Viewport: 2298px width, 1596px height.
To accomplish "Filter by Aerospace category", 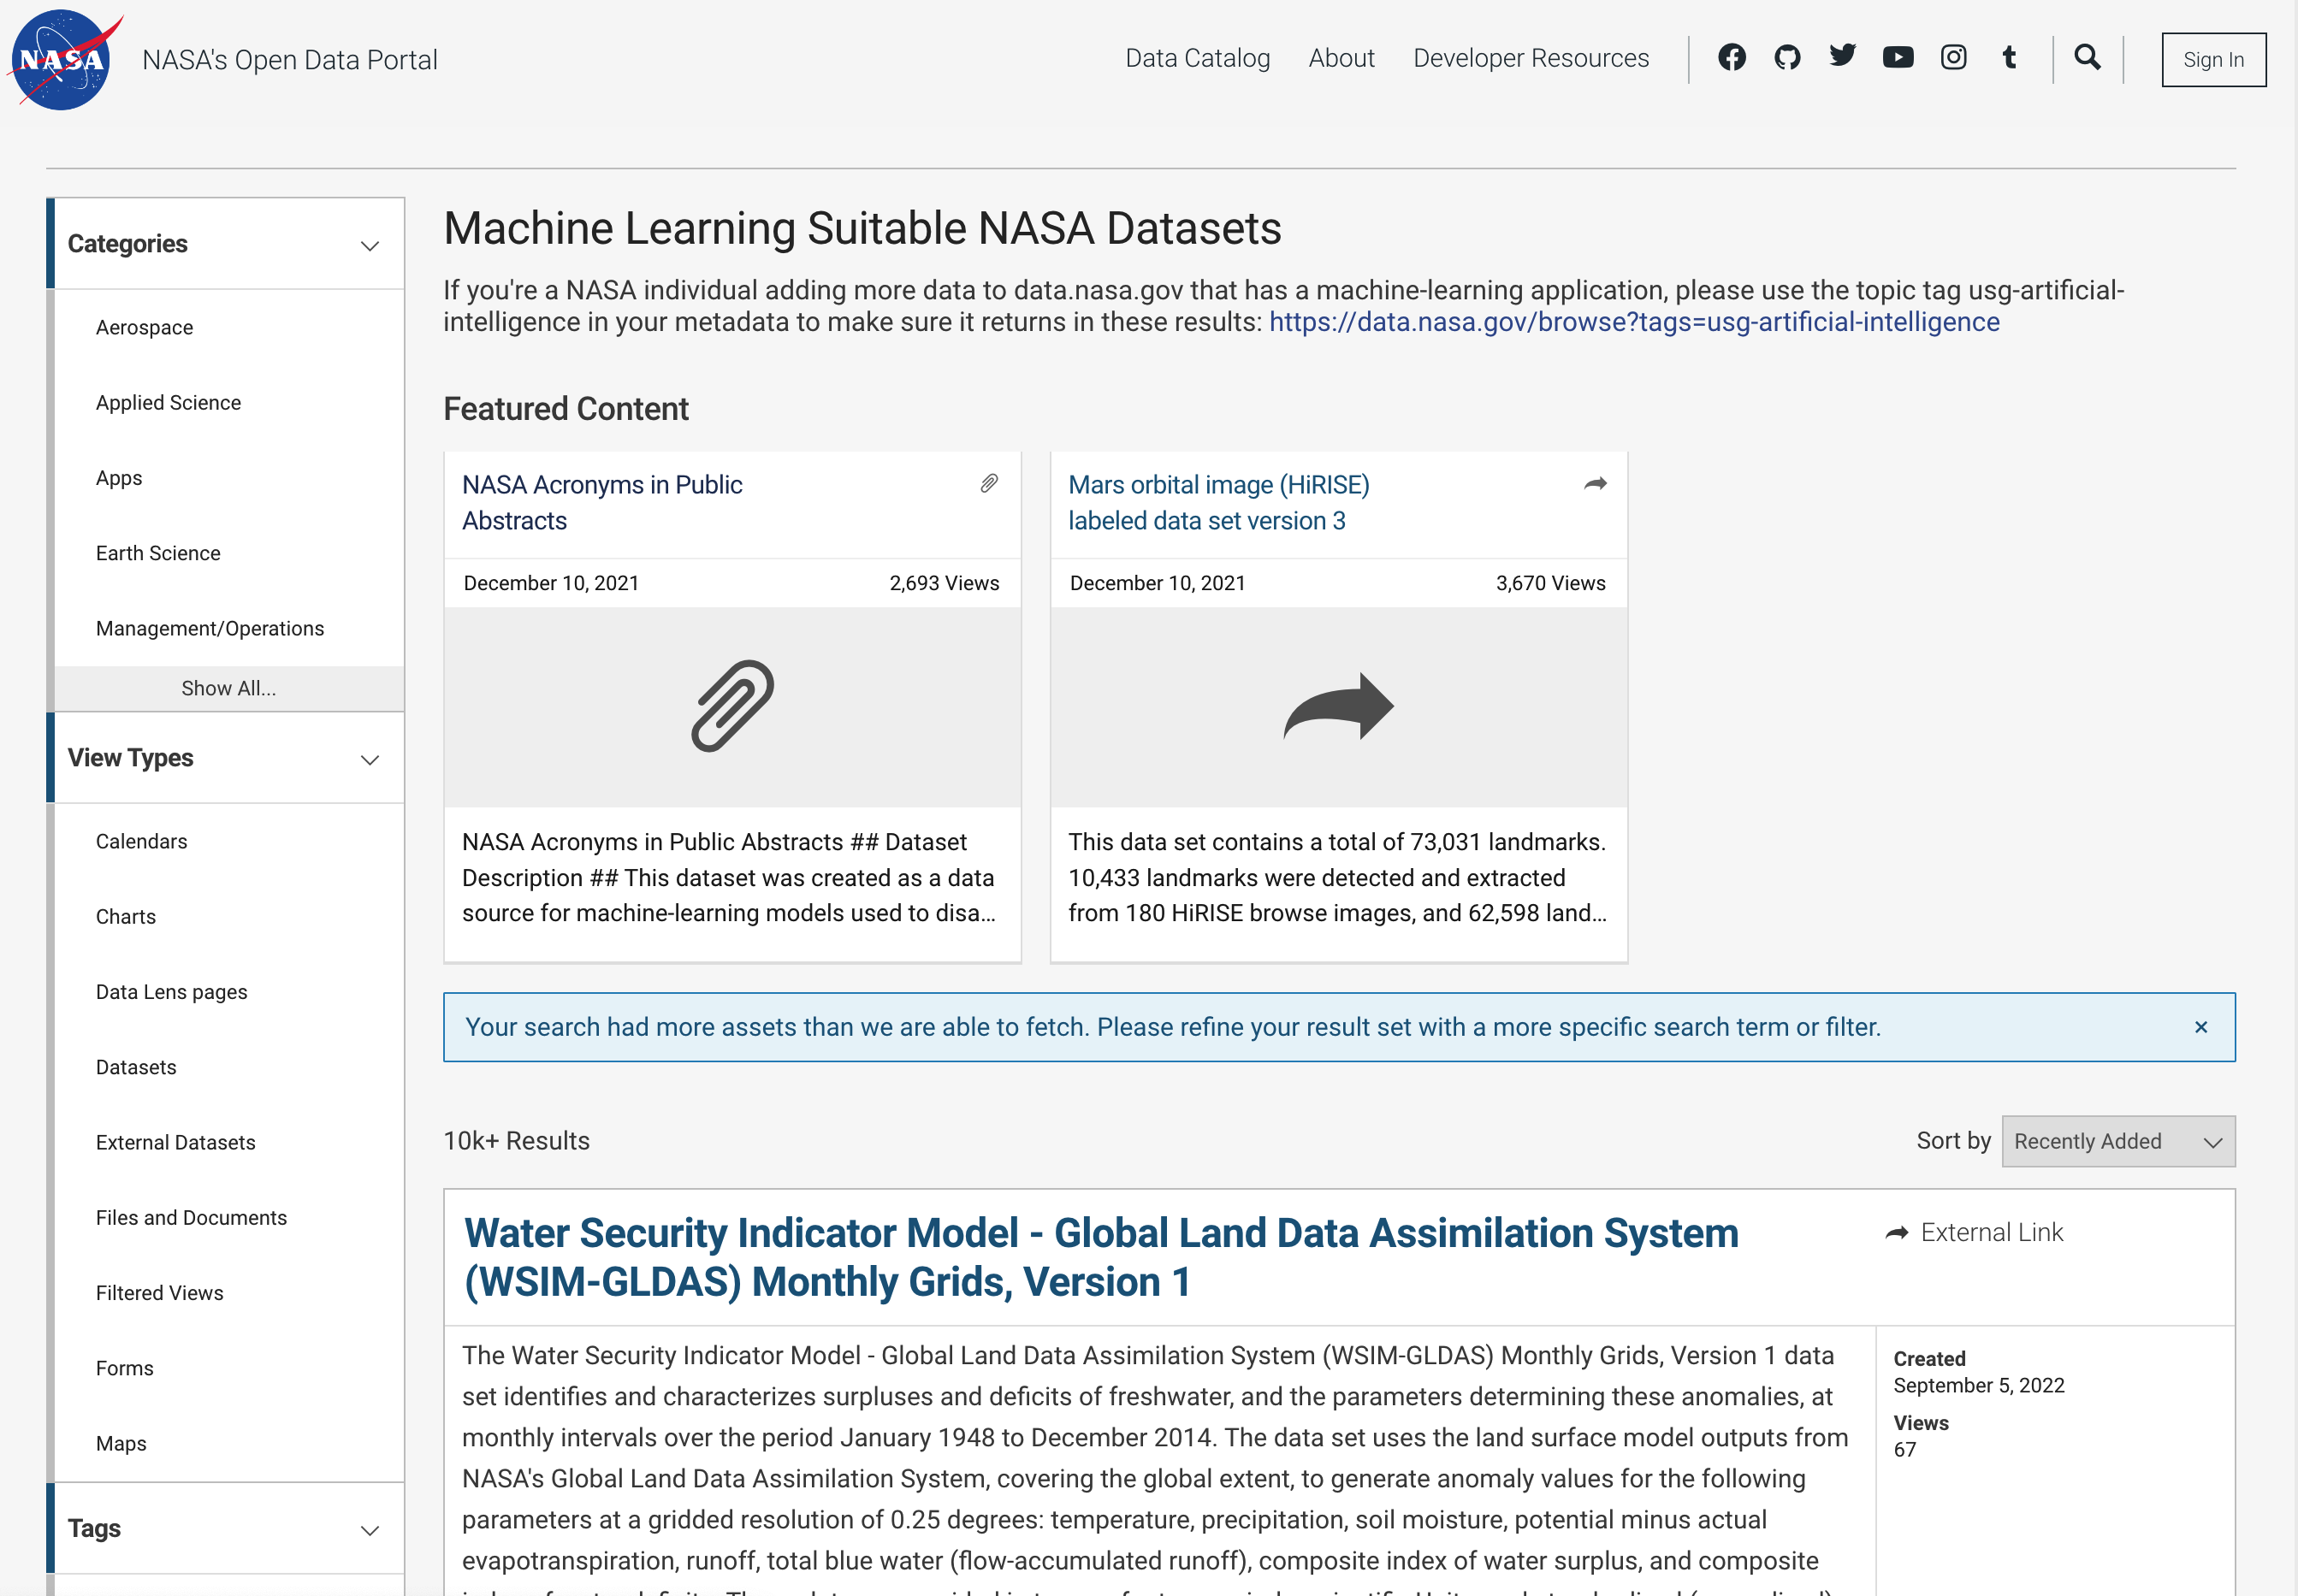I will 144,327.
